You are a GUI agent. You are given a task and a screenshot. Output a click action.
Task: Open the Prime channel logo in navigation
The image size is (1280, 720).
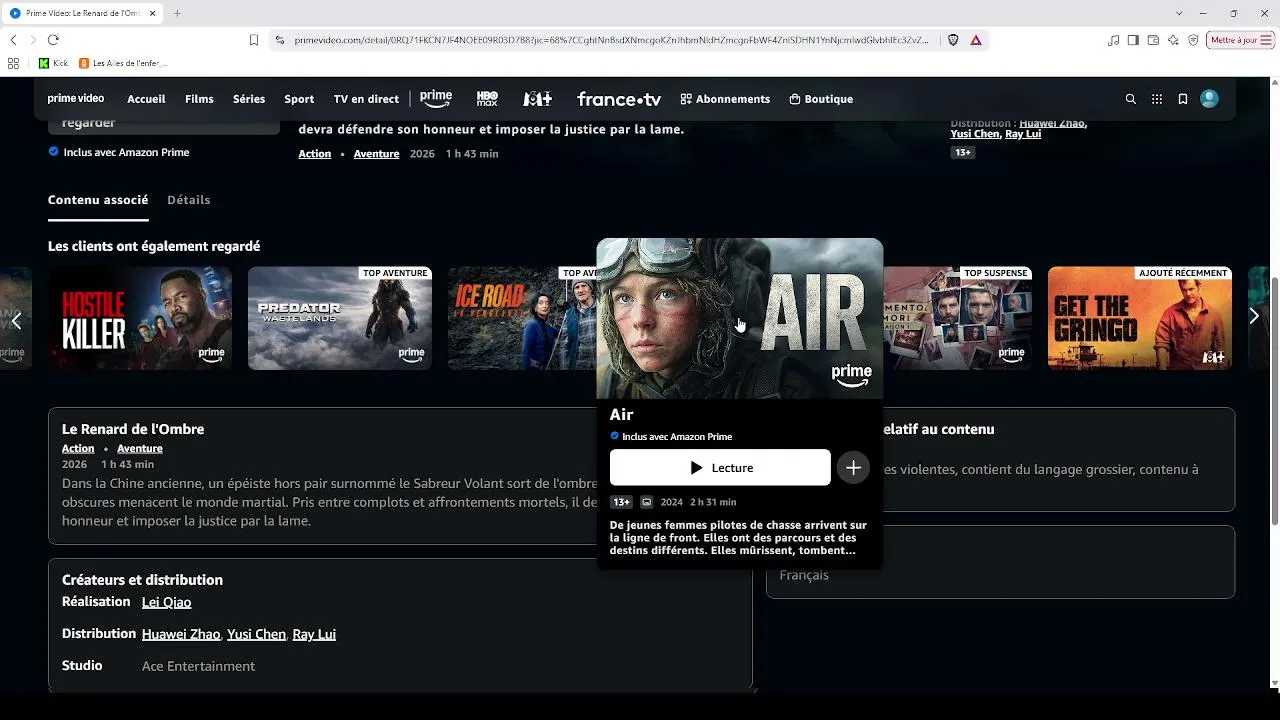(x=436, y=99)
